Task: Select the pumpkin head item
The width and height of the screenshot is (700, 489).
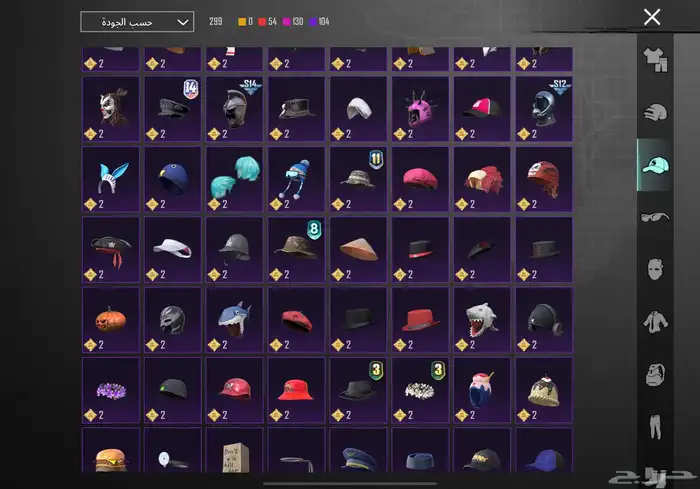Action: tap(111, 319)
